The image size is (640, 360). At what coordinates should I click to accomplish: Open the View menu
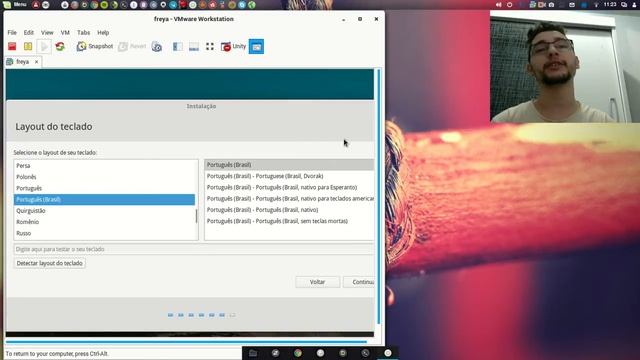click(x=47, y=33)
